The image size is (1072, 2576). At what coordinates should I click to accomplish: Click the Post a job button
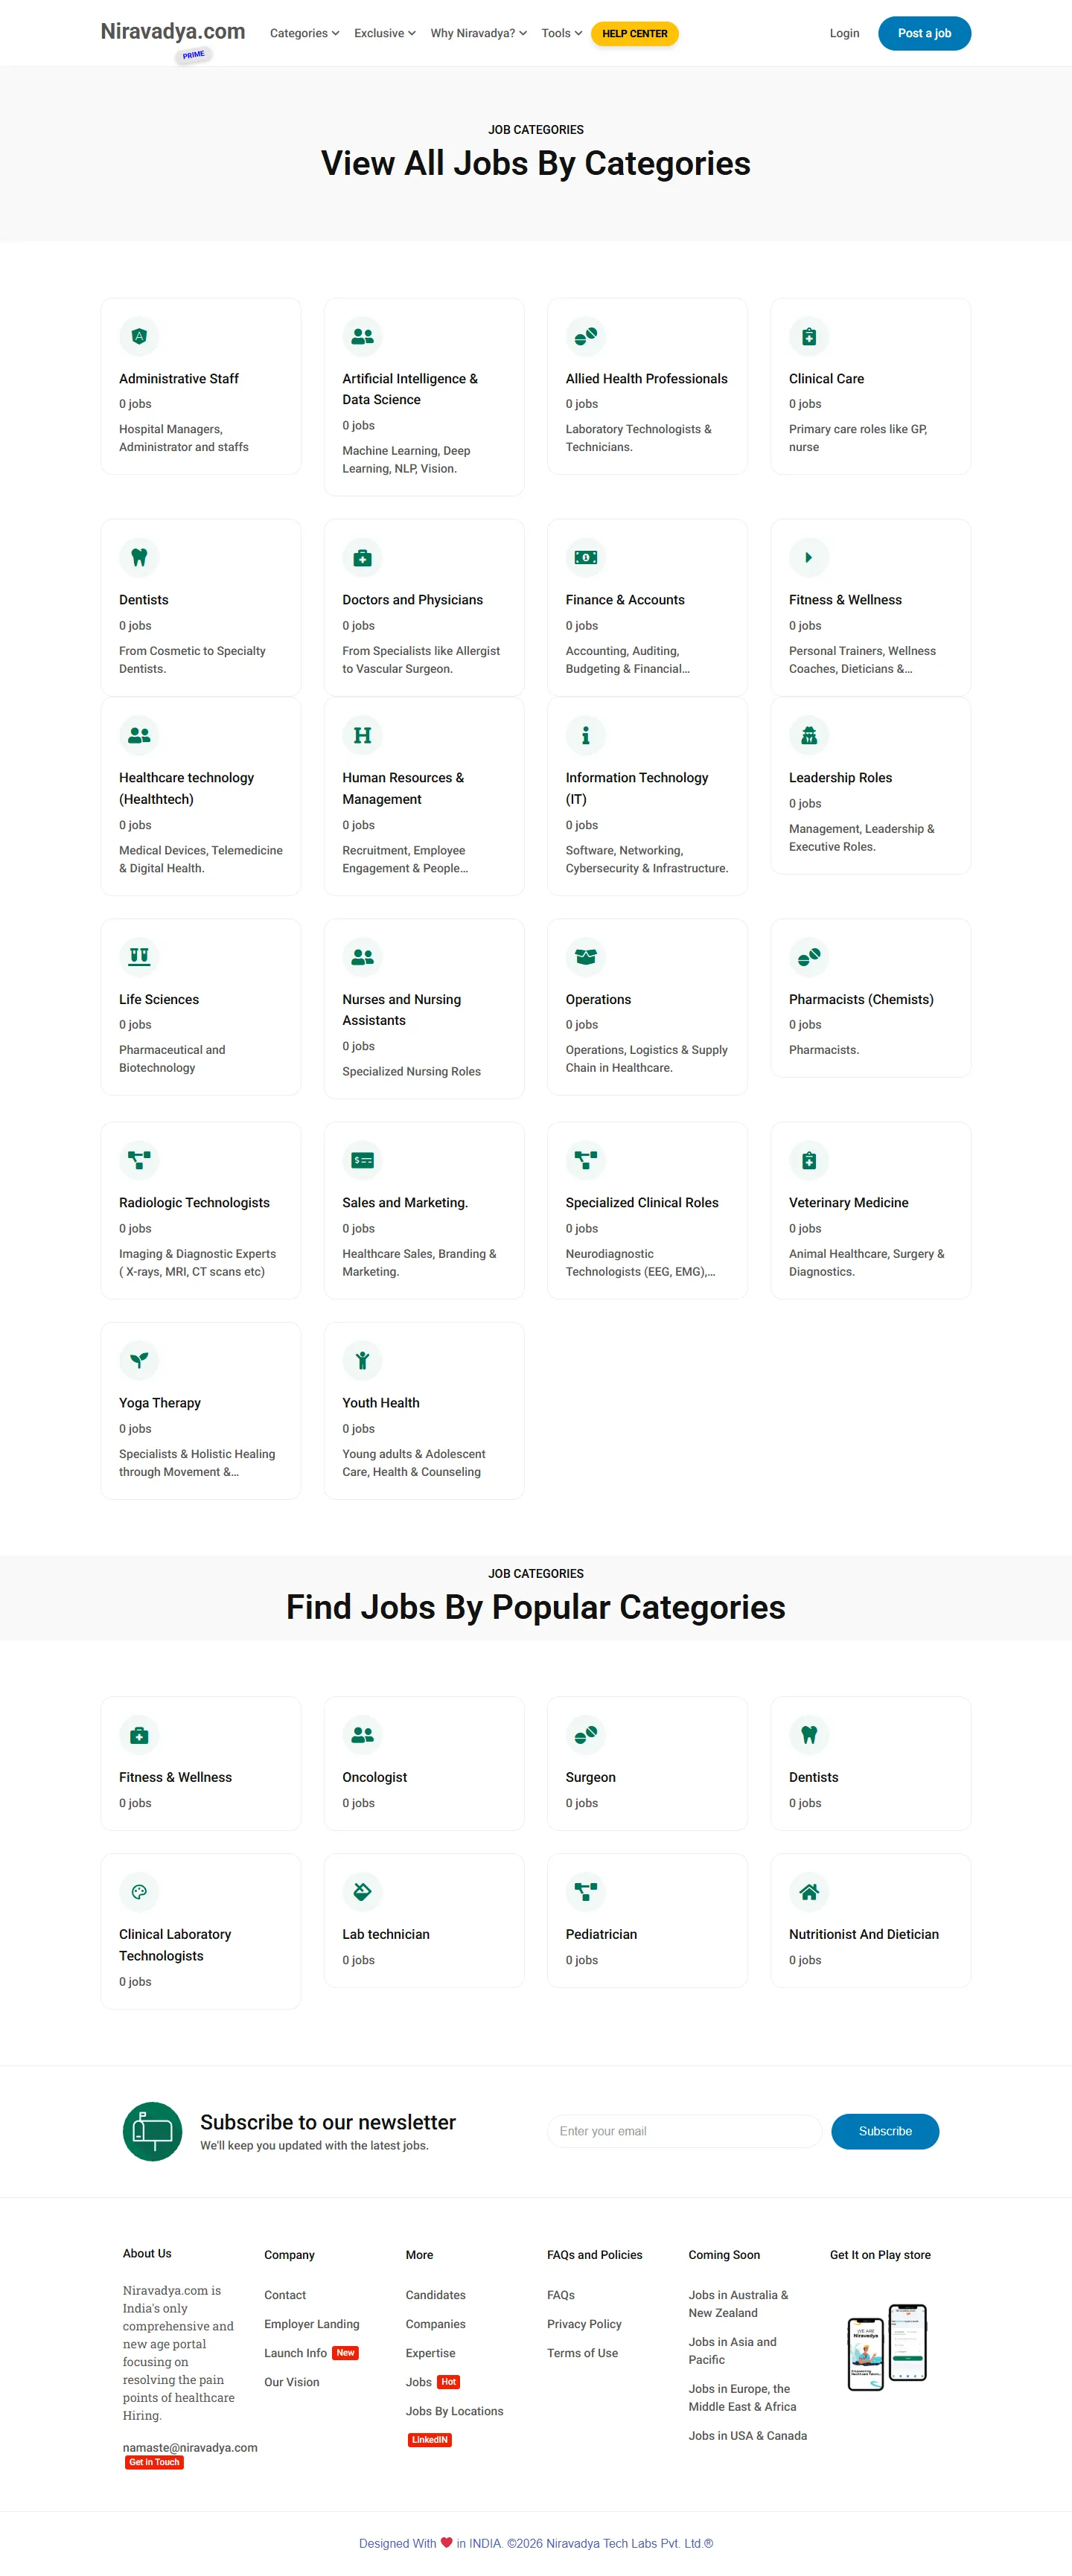924,34
